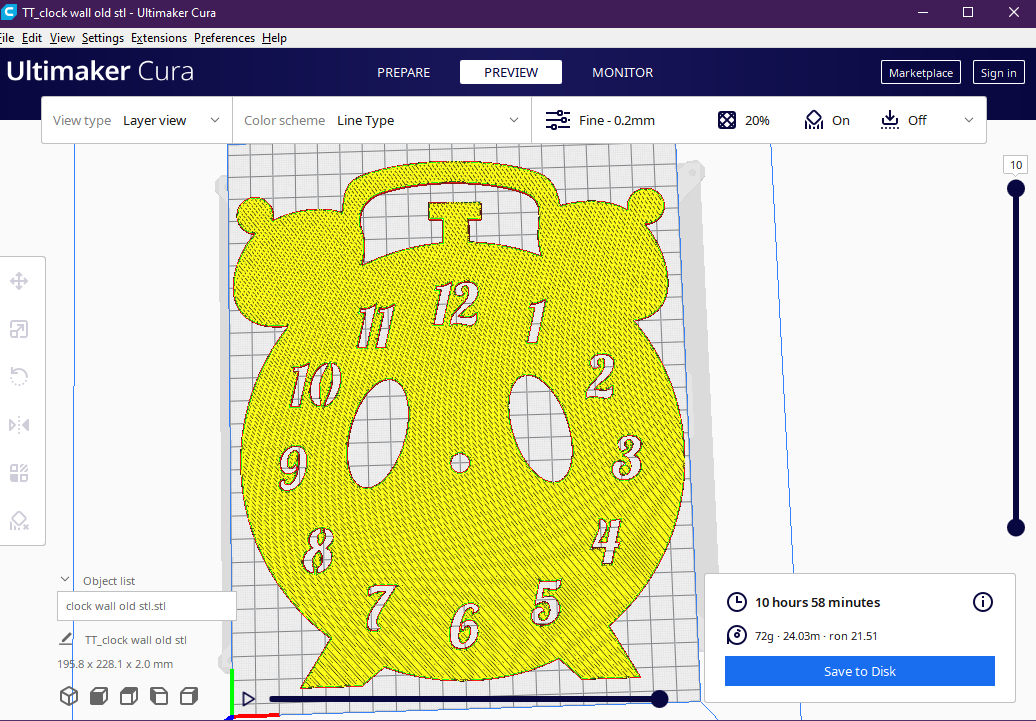Click the upper layer slider handle
The height and width of the screenshot is (721, 1036).
point(1016,189)
